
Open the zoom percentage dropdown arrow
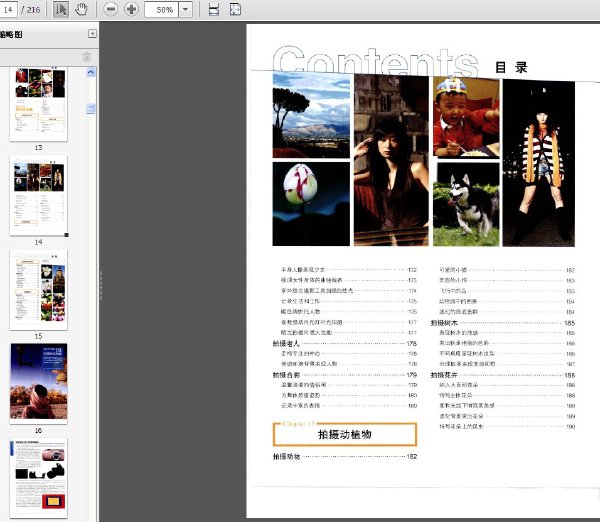pos(186,10)
